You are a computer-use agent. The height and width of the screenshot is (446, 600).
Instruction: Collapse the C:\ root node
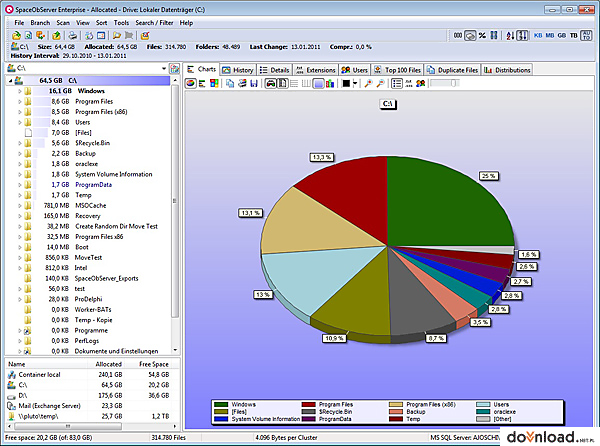[10, 81]
